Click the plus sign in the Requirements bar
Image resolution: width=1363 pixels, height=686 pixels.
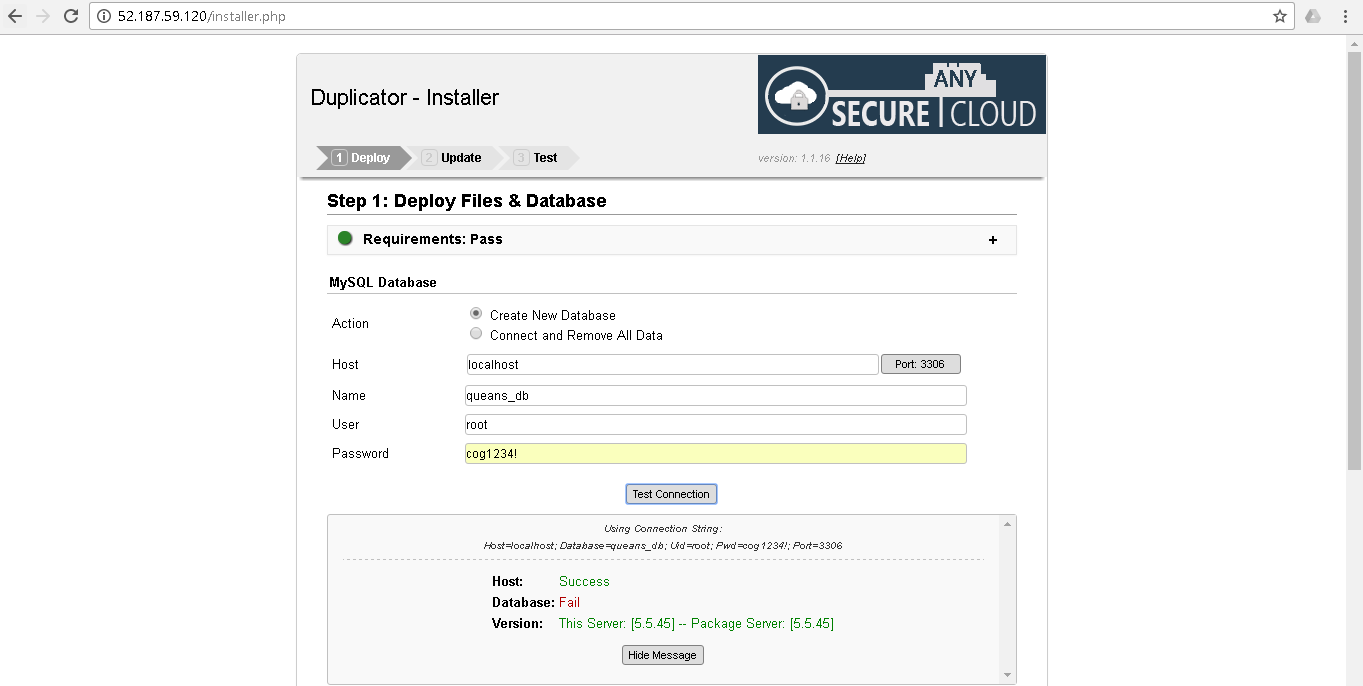[x=992, y=240]
